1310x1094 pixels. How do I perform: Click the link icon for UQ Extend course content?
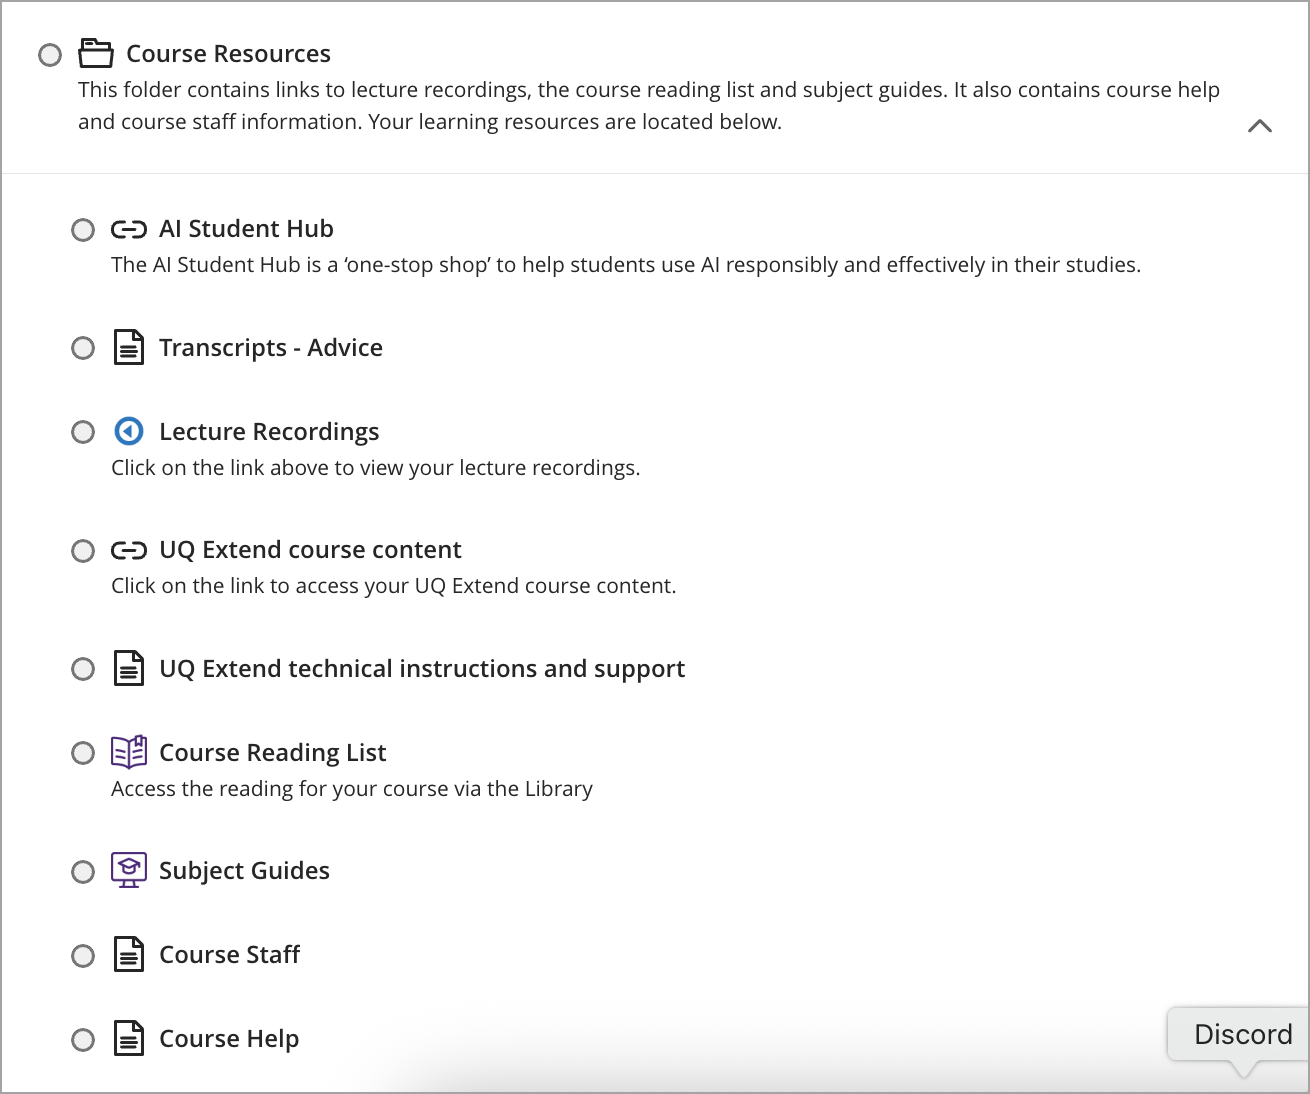[129, 550]
